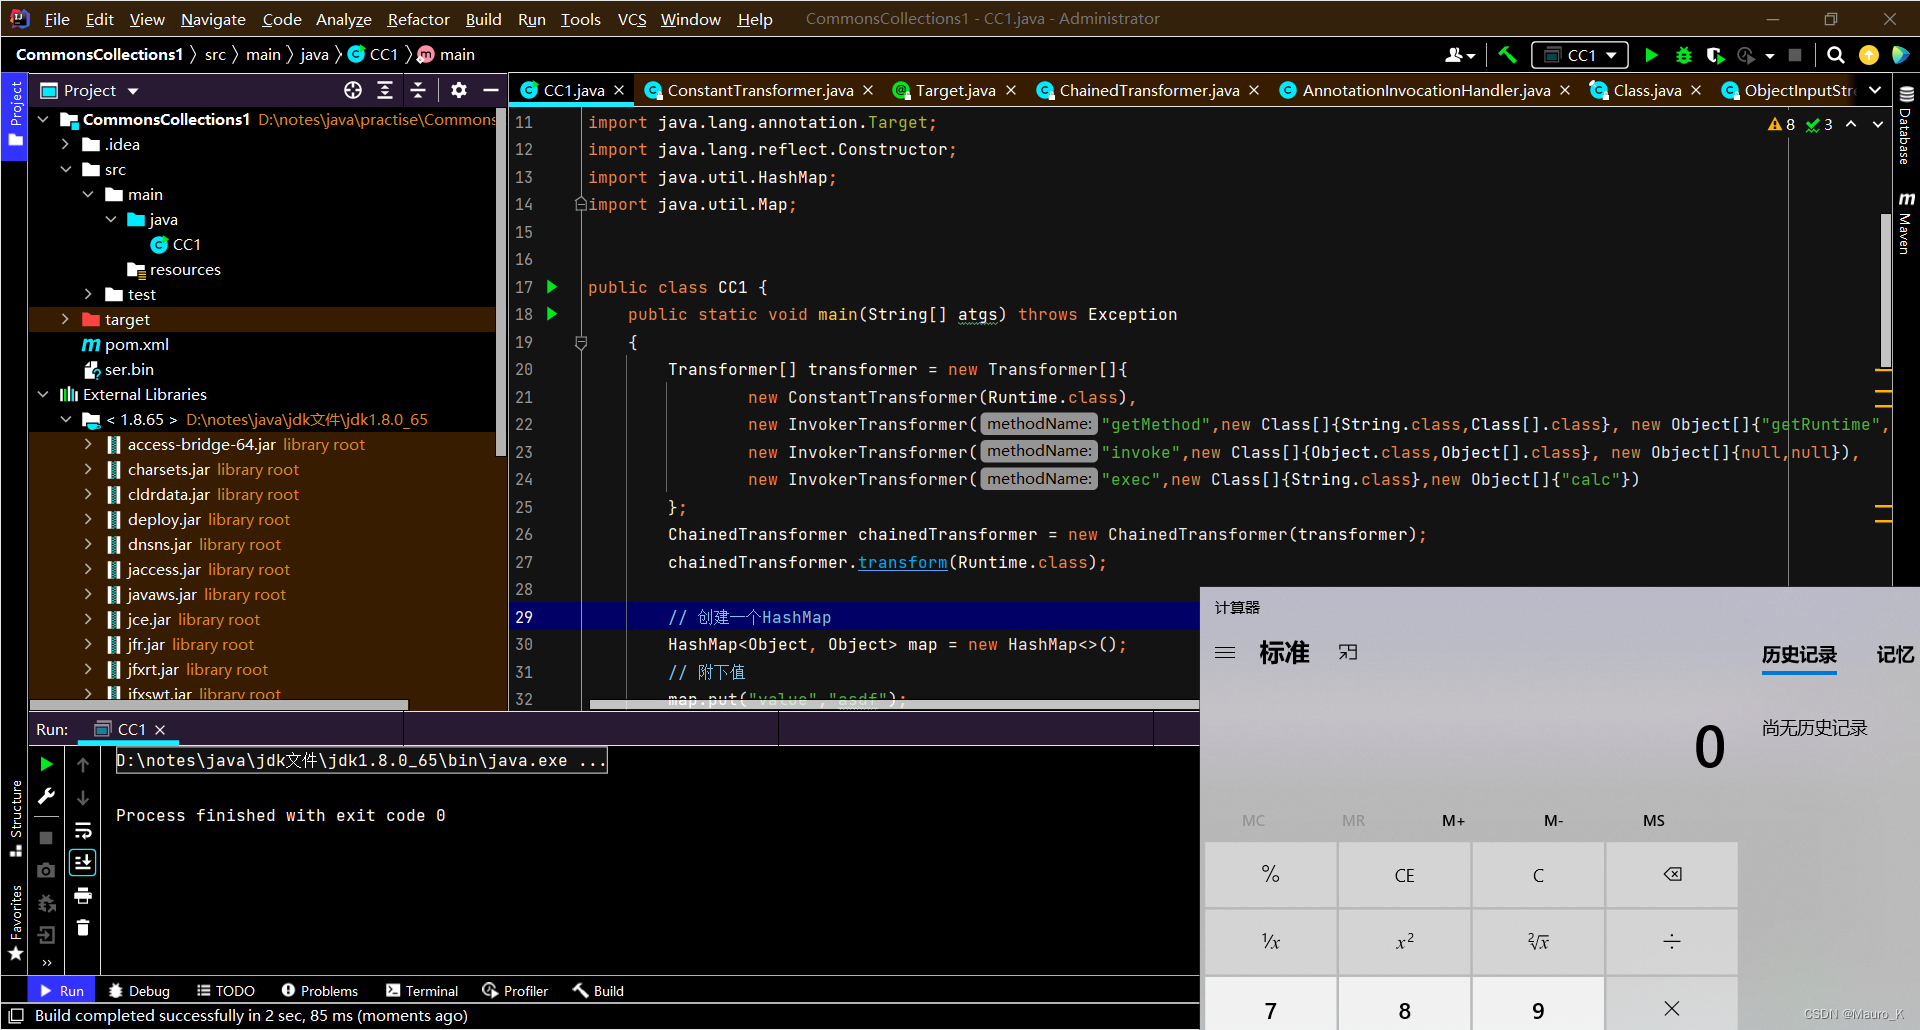The image size is (1920, 1030).
Task: Click the editor vertical scrollbar thumb
Action: (1885, 290)
